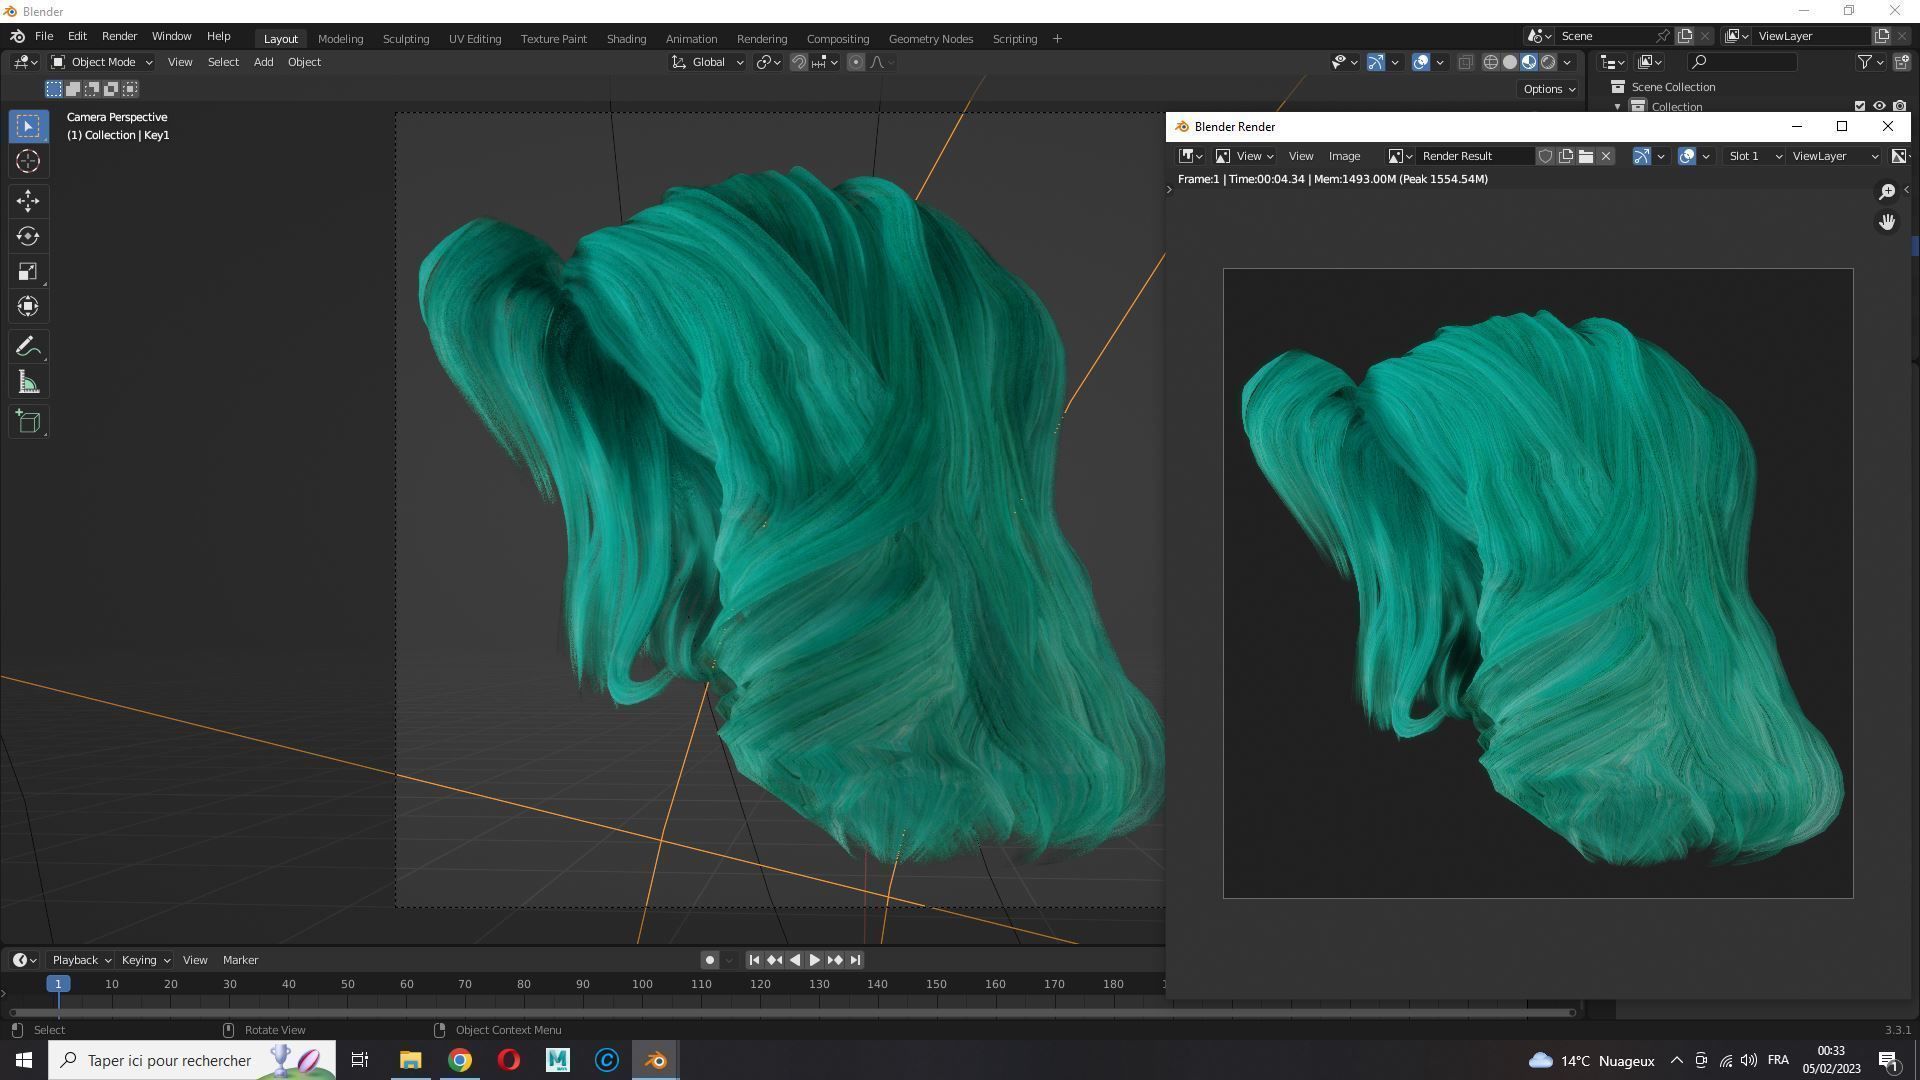The image size is (1920, 1080).
Task: Set selection mode to Extend icon
Action: click(73, 89)
